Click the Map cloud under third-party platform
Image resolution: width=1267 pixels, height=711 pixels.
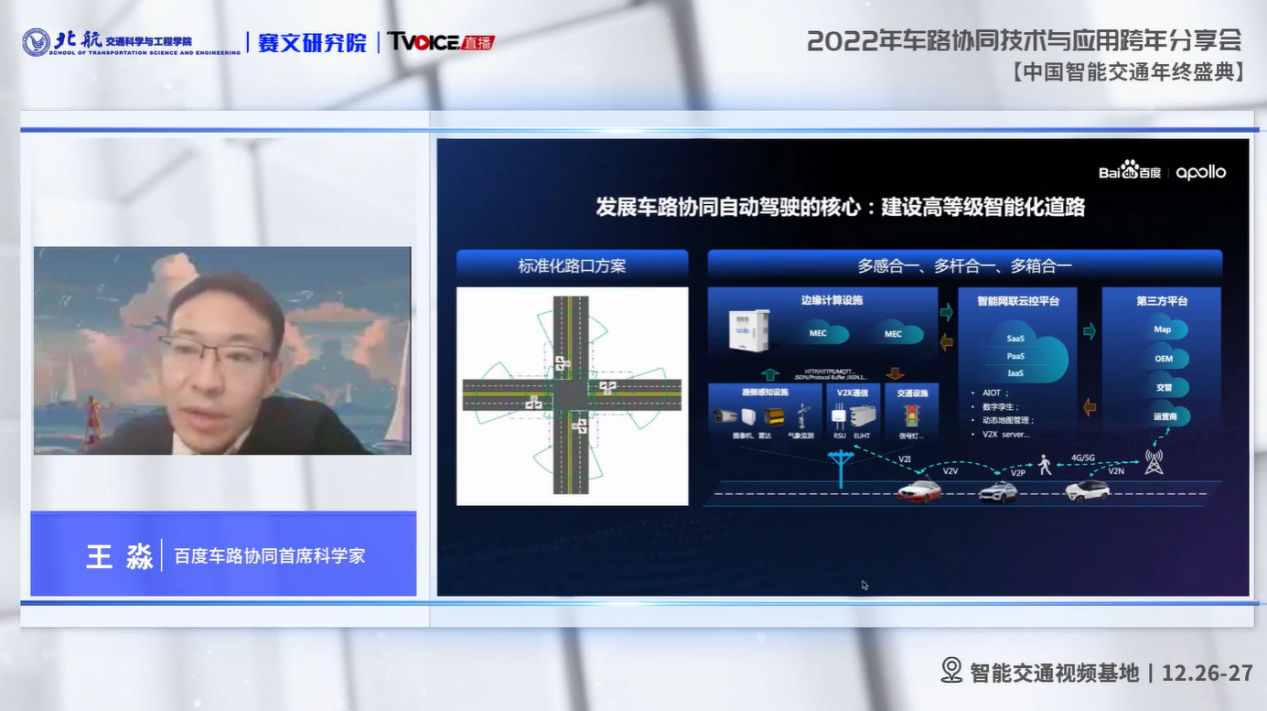pos(1163,328)
